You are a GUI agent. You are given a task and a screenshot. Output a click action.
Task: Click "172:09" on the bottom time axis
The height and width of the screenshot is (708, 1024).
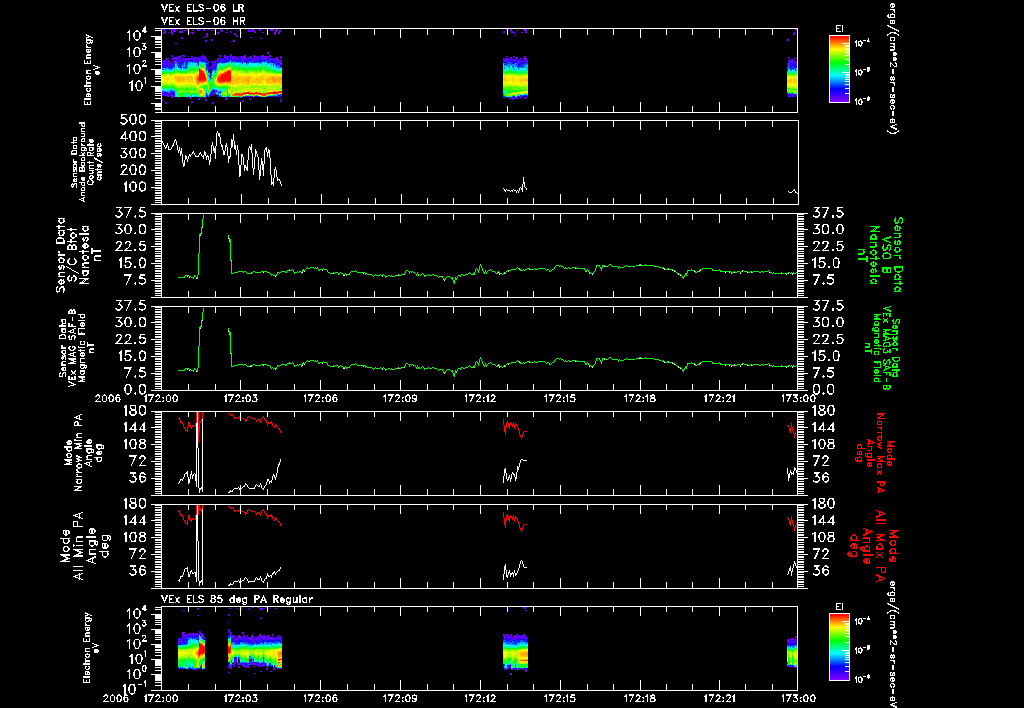[400, 698]
